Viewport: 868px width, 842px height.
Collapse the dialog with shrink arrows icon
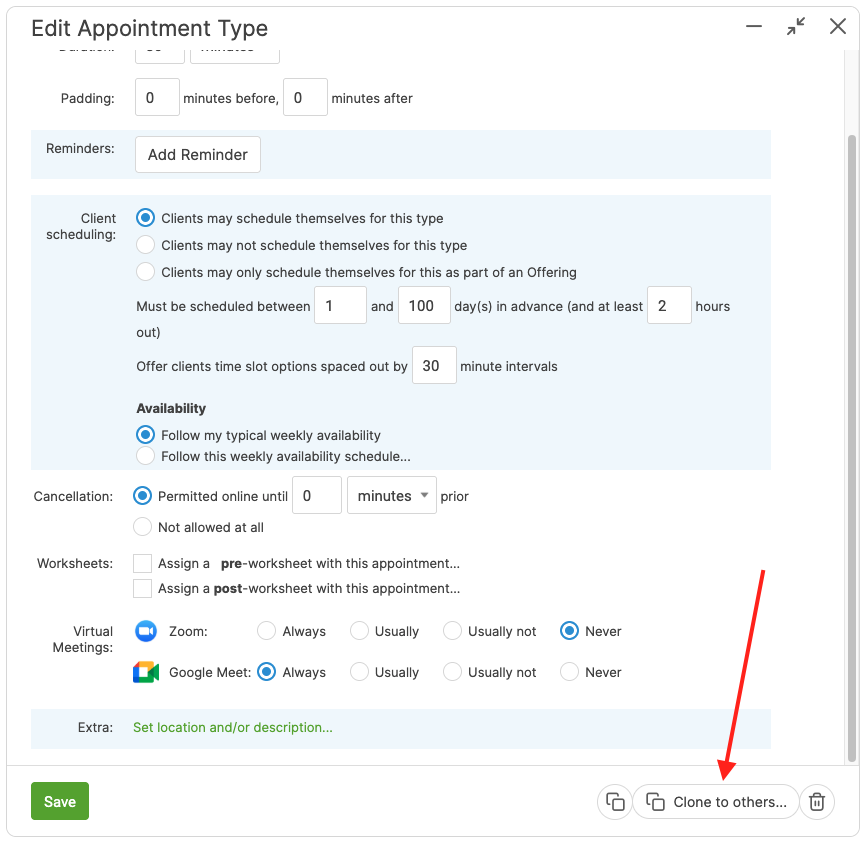(x=796, y=27)
